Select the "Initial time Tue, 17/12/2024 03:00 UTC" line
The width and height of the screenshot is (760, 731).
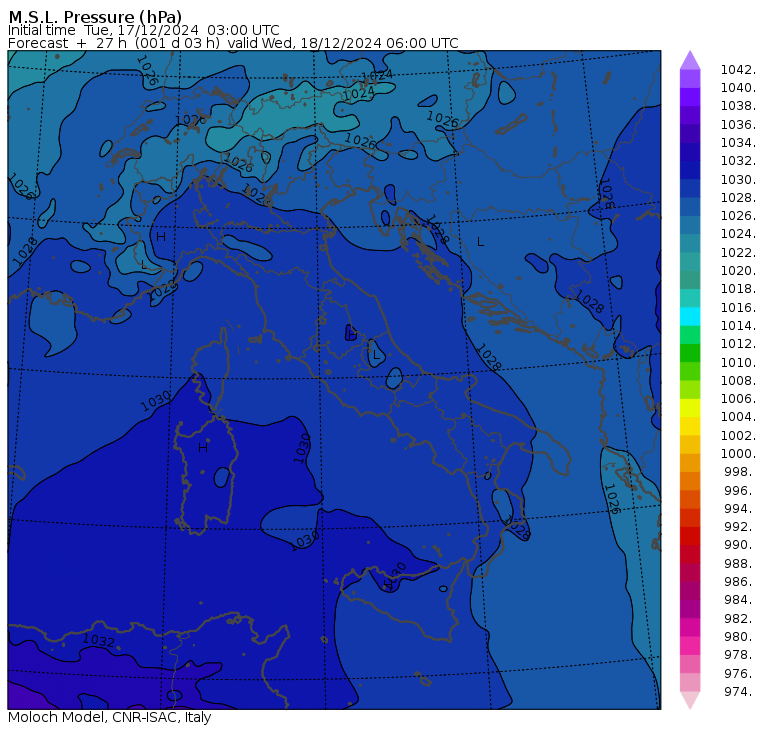(x=143, y=30)
